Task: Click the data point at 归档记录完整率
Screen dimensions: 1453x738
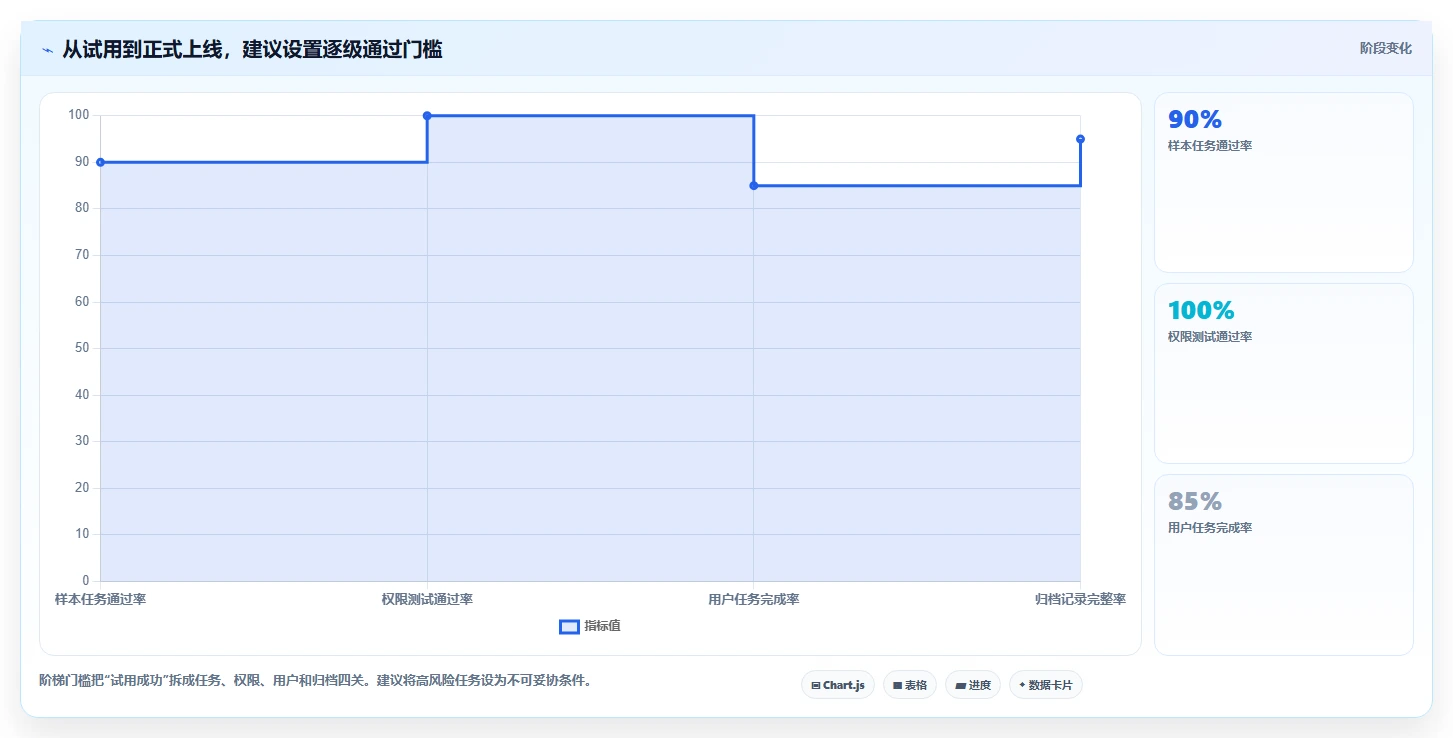Action: pos(1080,139)
